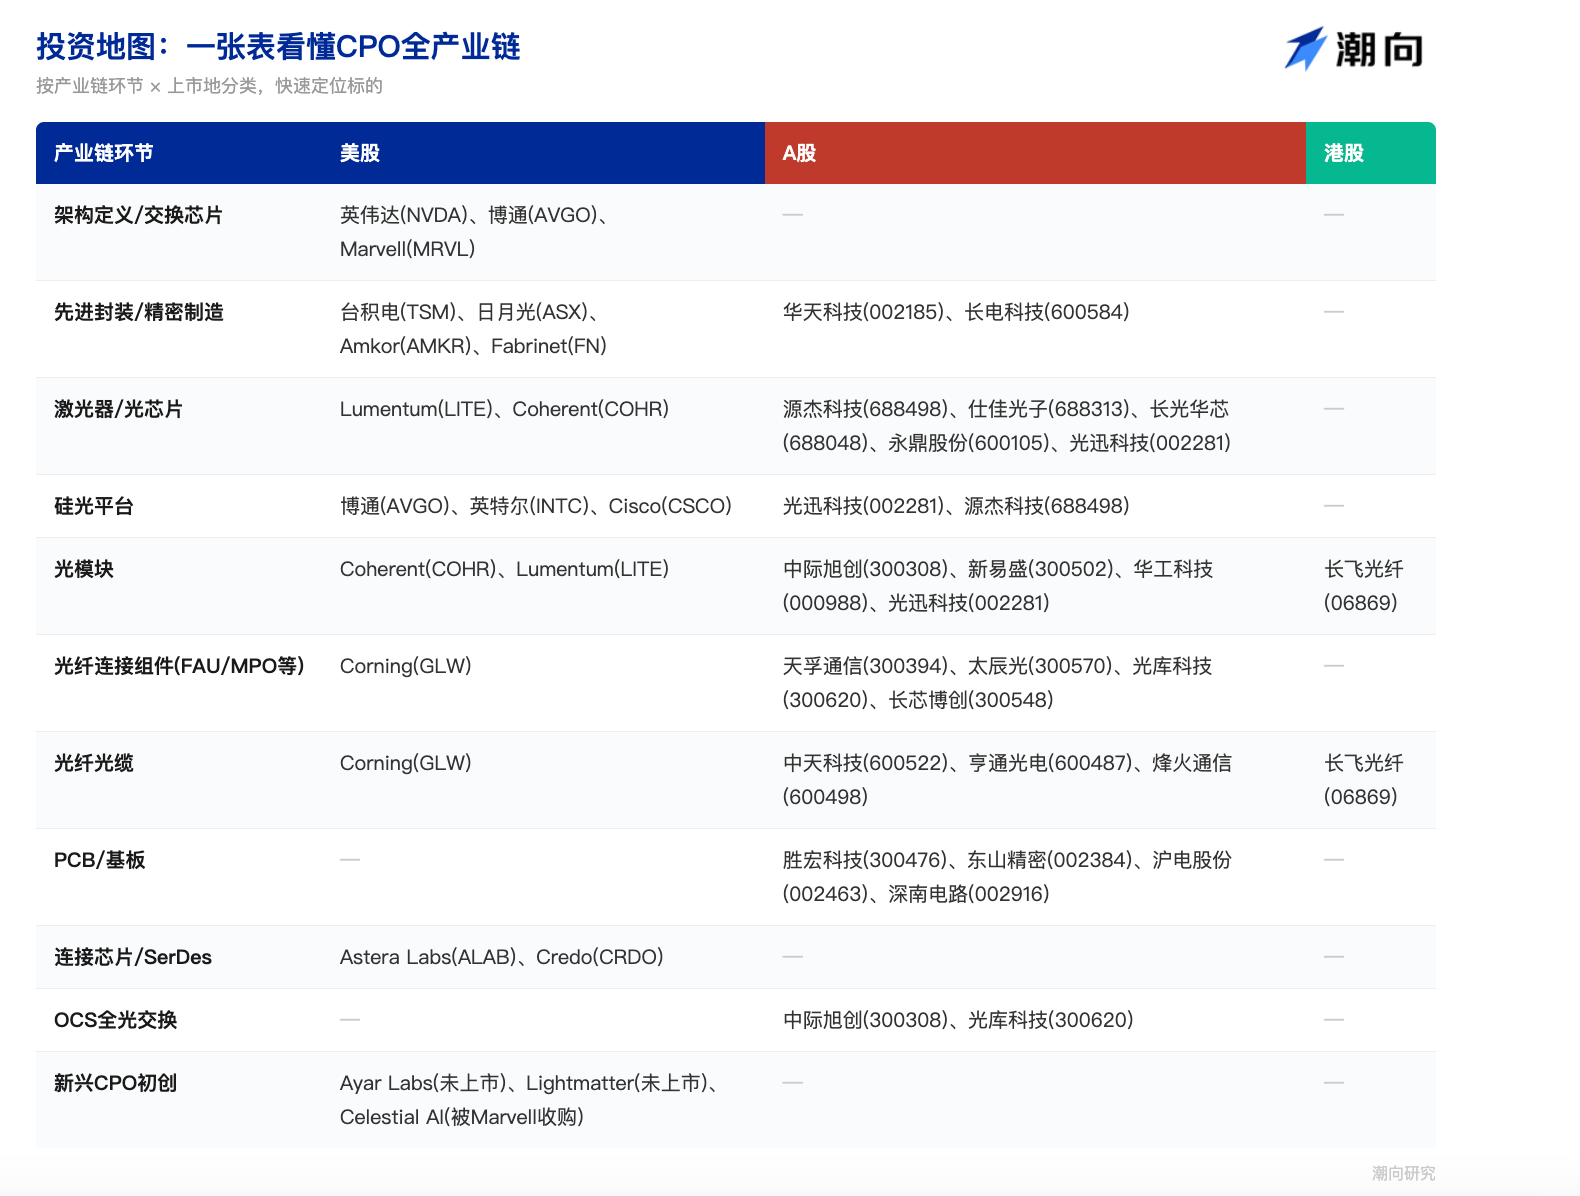Click the 潮向 brand name text
The height and width of the screenshot is (1196, 1580).
(1380, 49)
